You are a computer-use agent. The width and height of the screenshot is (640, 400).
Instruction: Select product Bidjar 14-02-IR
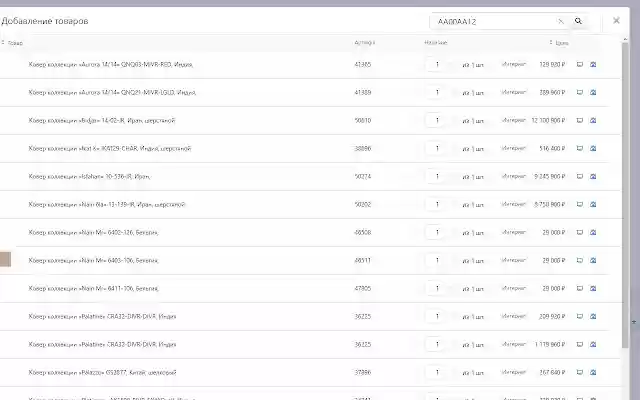[x=102, y=120]
